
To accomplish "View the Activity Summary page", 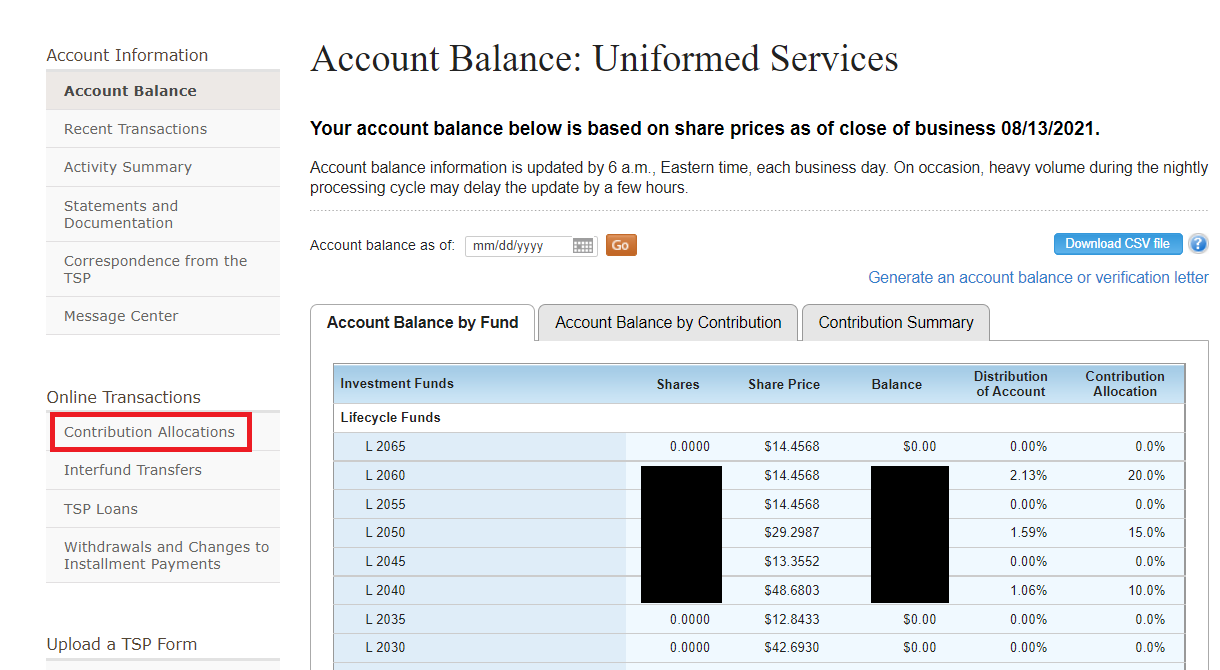I will tap(125, 167).
